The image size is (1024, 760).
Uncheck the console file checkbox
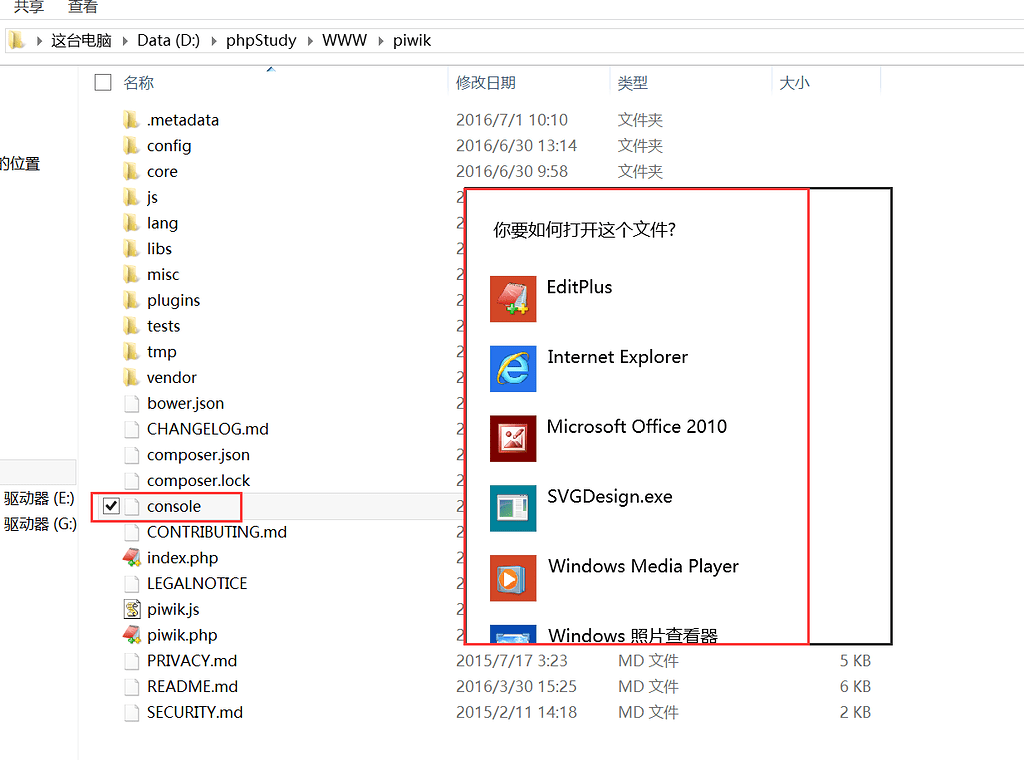pos(110,506)
